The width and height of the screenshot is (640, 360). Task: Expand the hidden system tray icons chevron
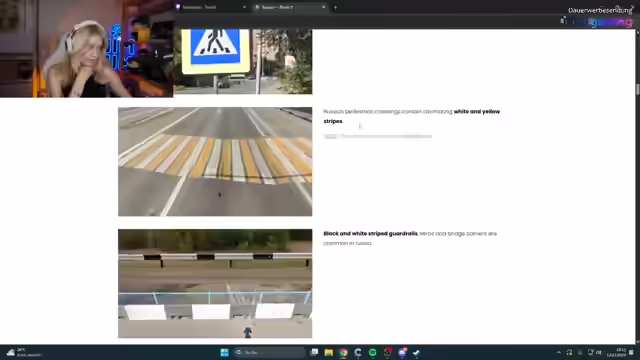tap(558, 352)
